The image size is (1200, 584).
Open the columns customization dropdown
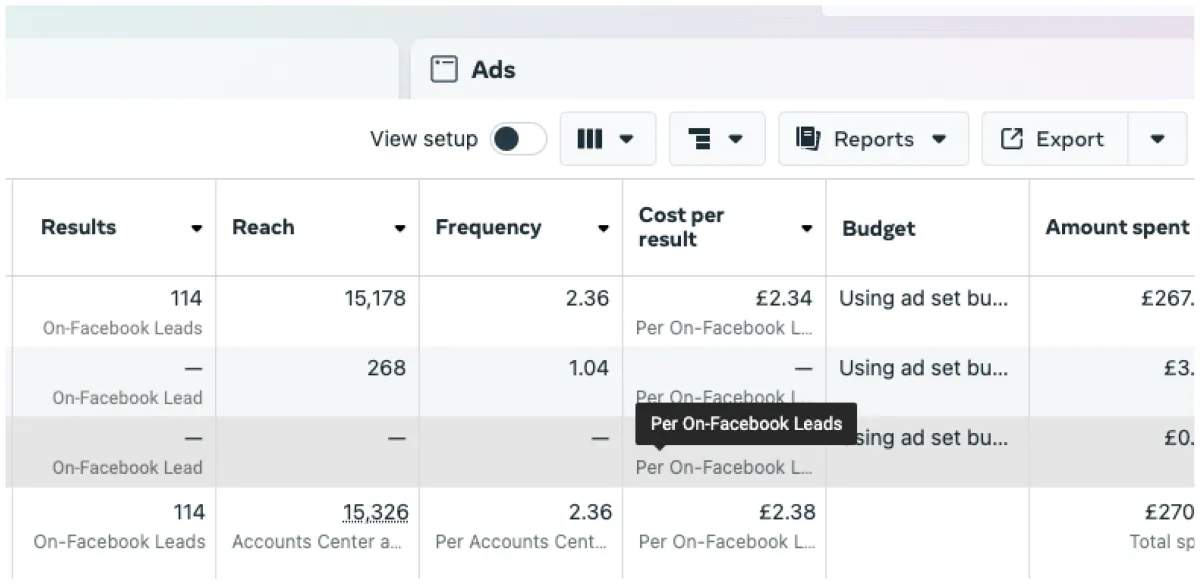click(x=608, y=139)
